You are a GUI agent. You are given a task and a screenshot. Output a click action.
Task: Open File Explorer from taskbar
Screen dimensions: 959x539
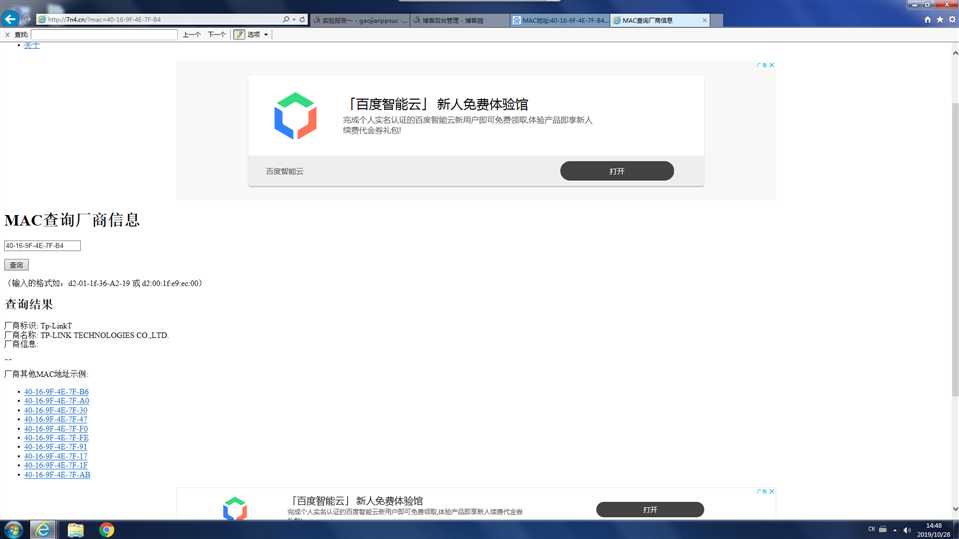click(75, 530)
